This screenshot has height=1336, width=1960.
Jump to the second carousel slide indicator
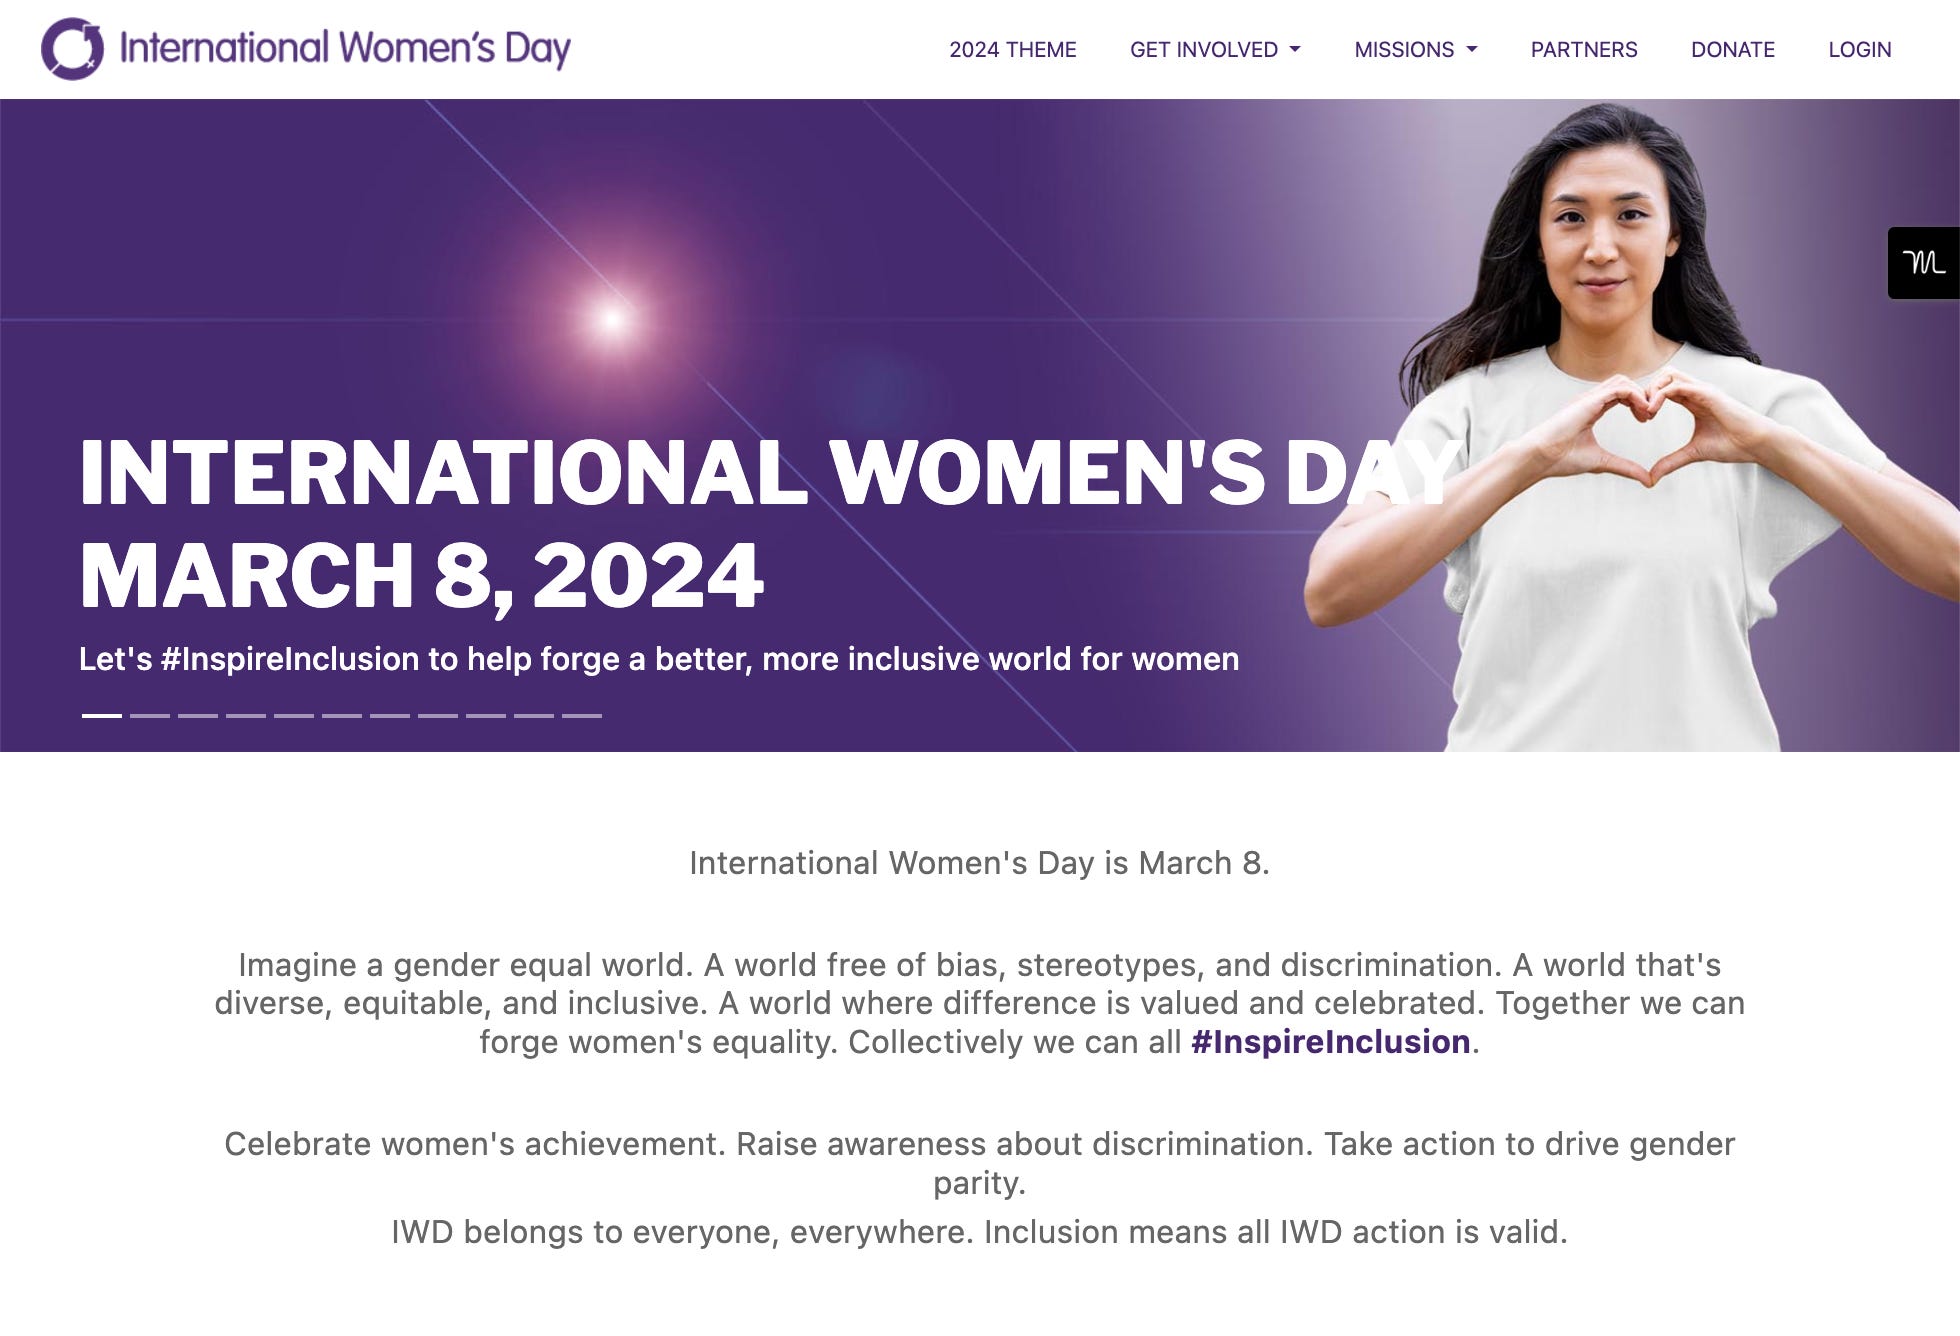(x=149, y=716)
